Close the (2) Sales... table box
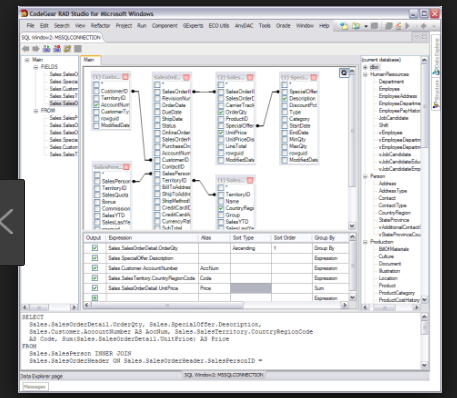 point(250,77)
